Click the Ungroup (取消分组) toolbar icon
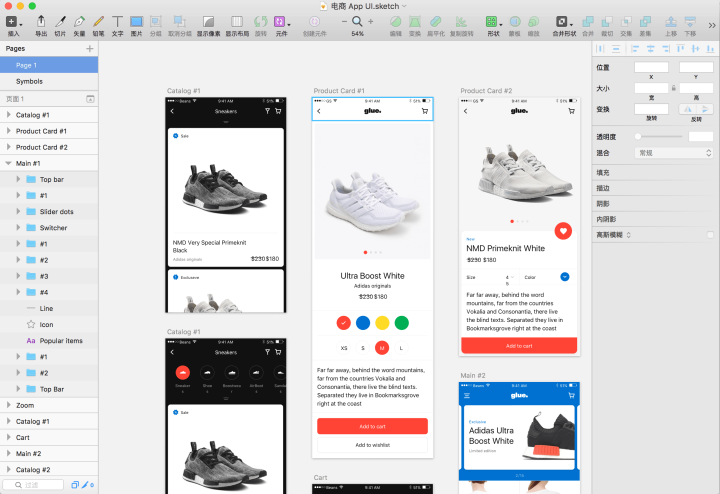The image size is (720, 494). 179,22
